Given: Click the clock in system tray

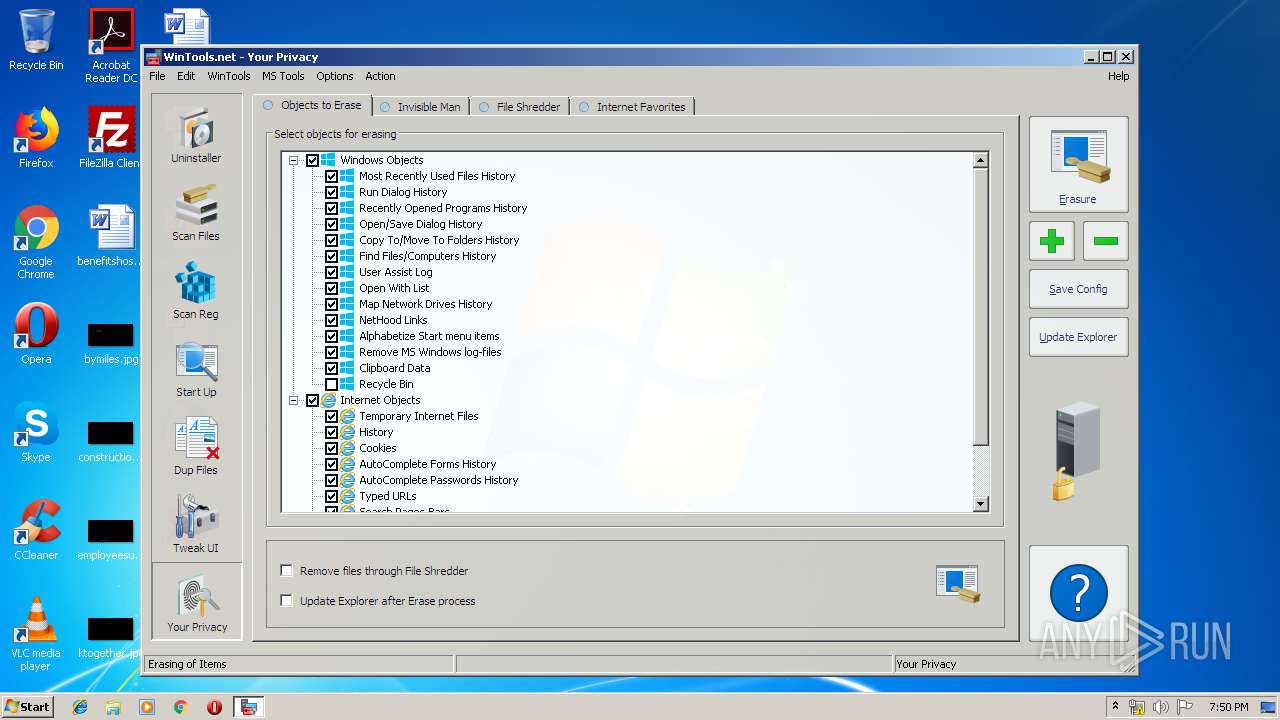Looking at the screenshot, I should click(x=1228, y=707).
